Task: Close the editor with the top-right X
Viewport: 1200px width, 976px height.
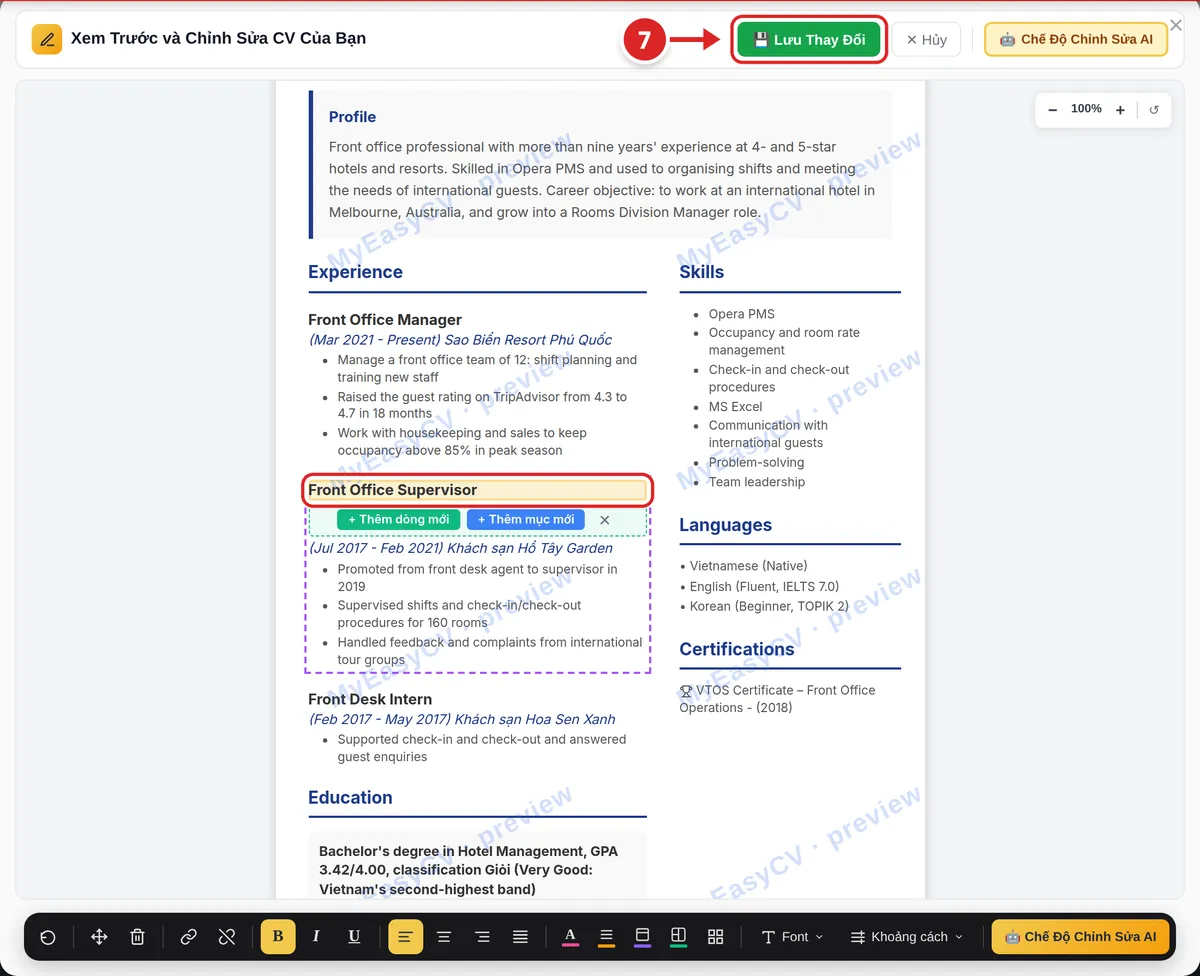Action: (x=1175, y=24)
